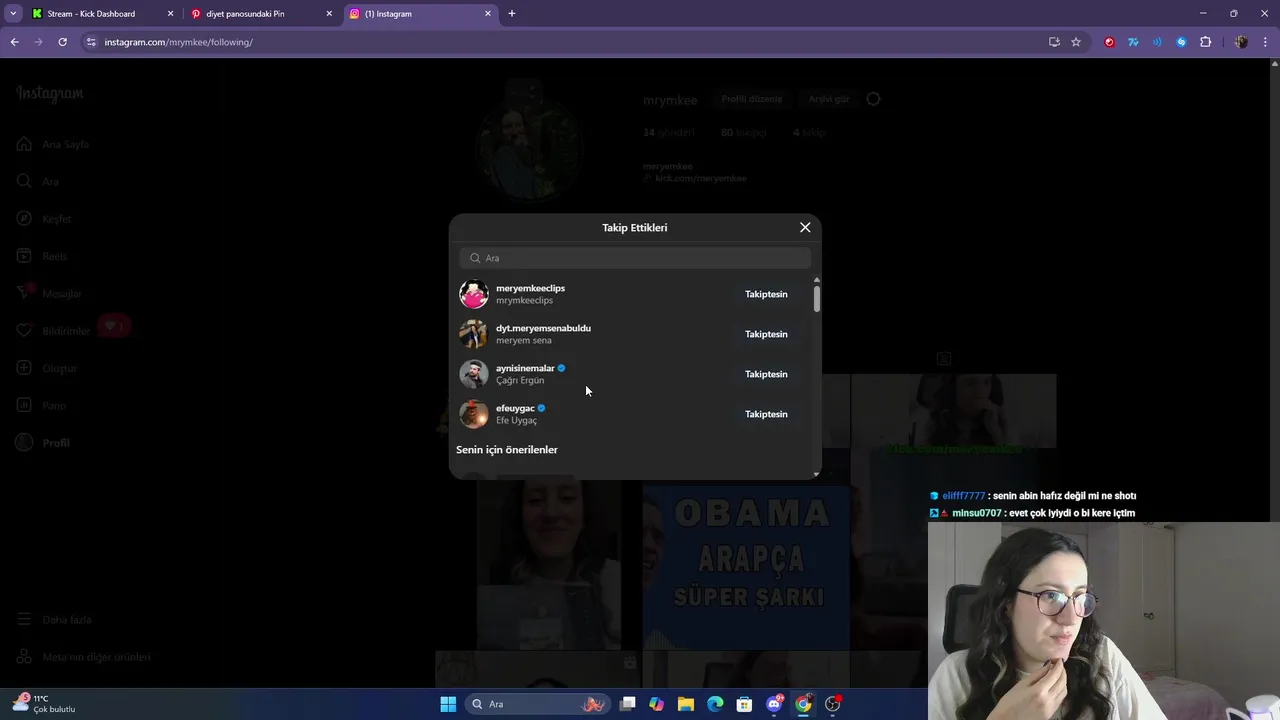Click Takiptesin next to aynisinemalar
This screenshot has height=720, width=1280.
[x=766, y=374]
